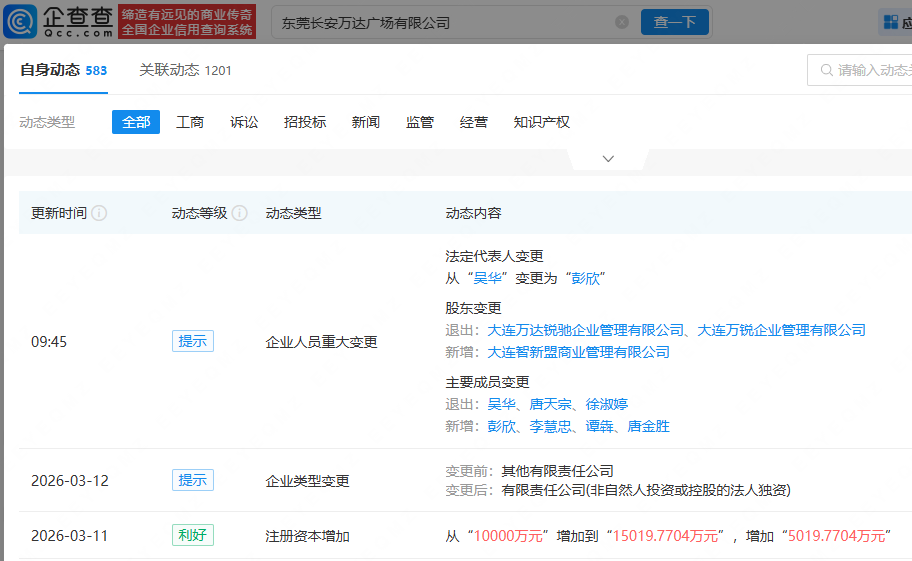Click the company name search field
This screenshot has width=912, height=561.
click(440, 22)
